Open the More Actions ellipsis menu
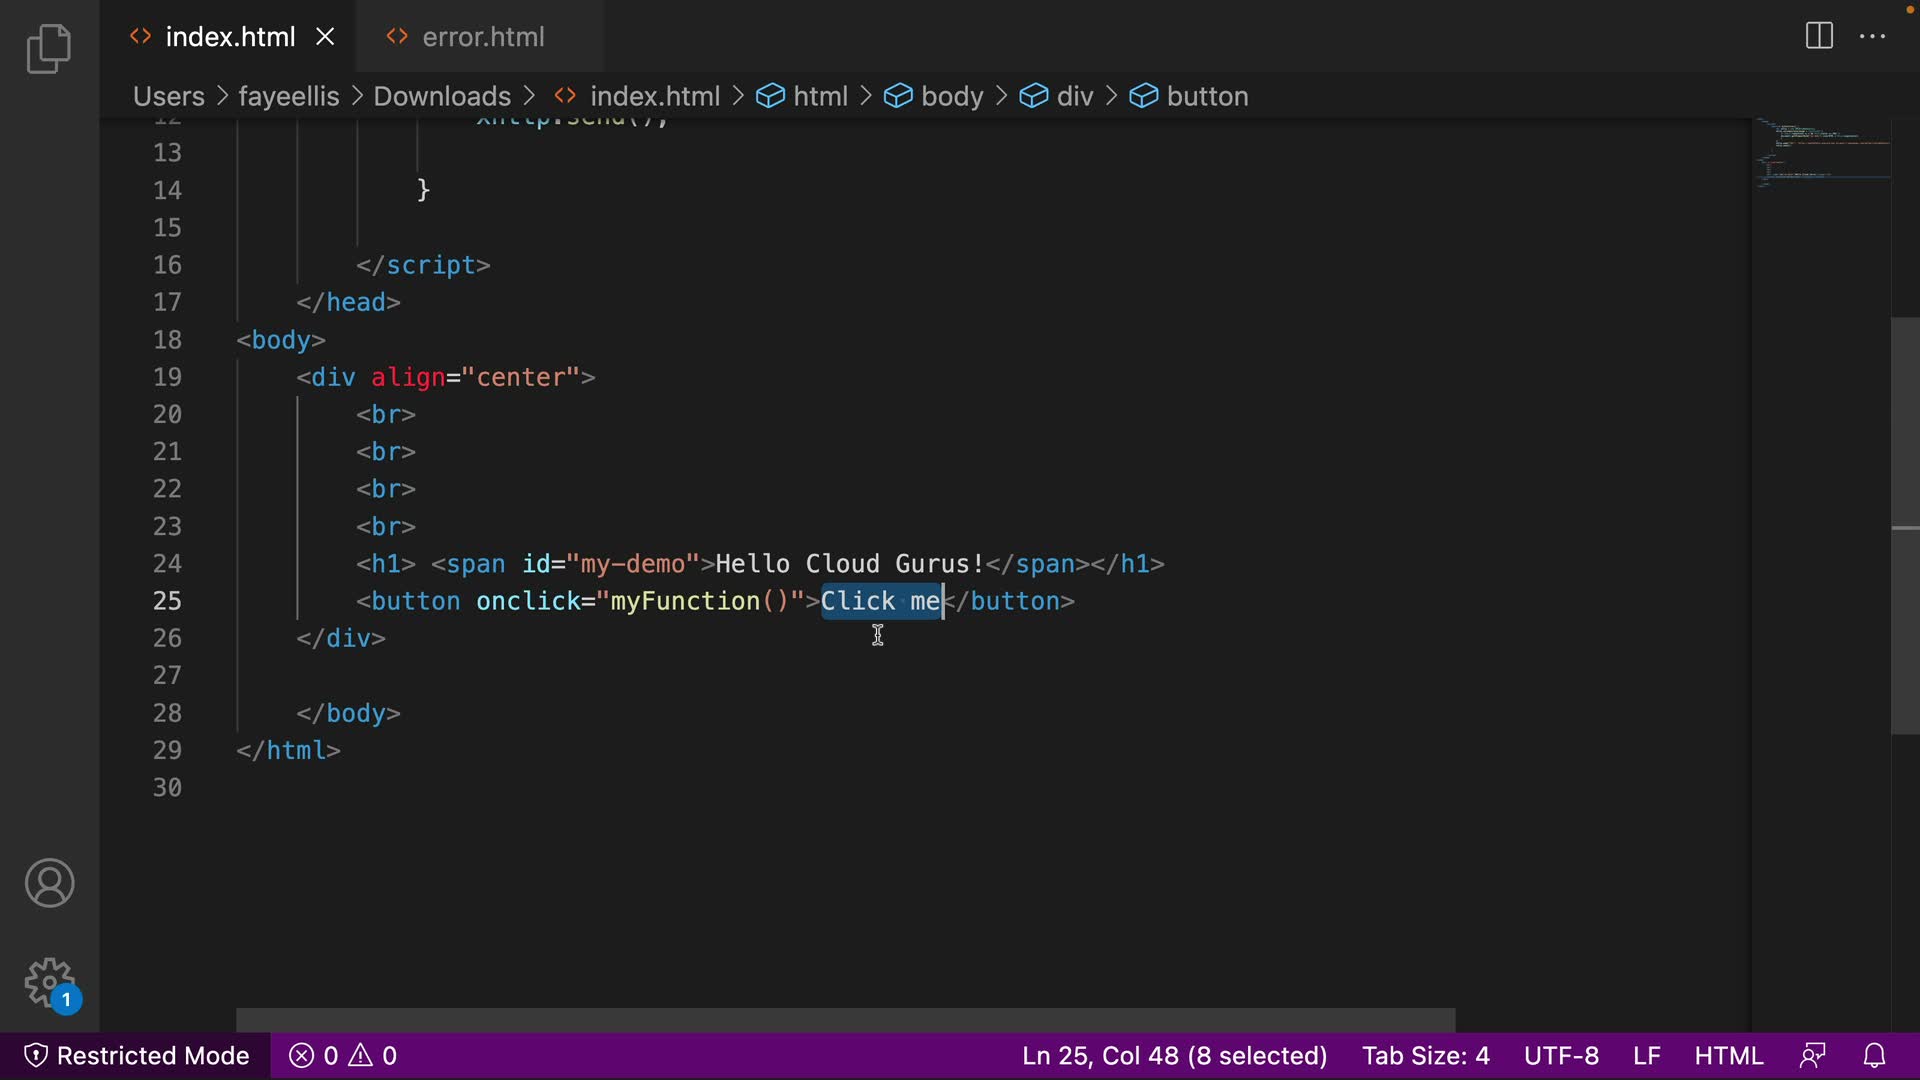The width and height of the screenshot is (1920, 1080). point(1872,37)
